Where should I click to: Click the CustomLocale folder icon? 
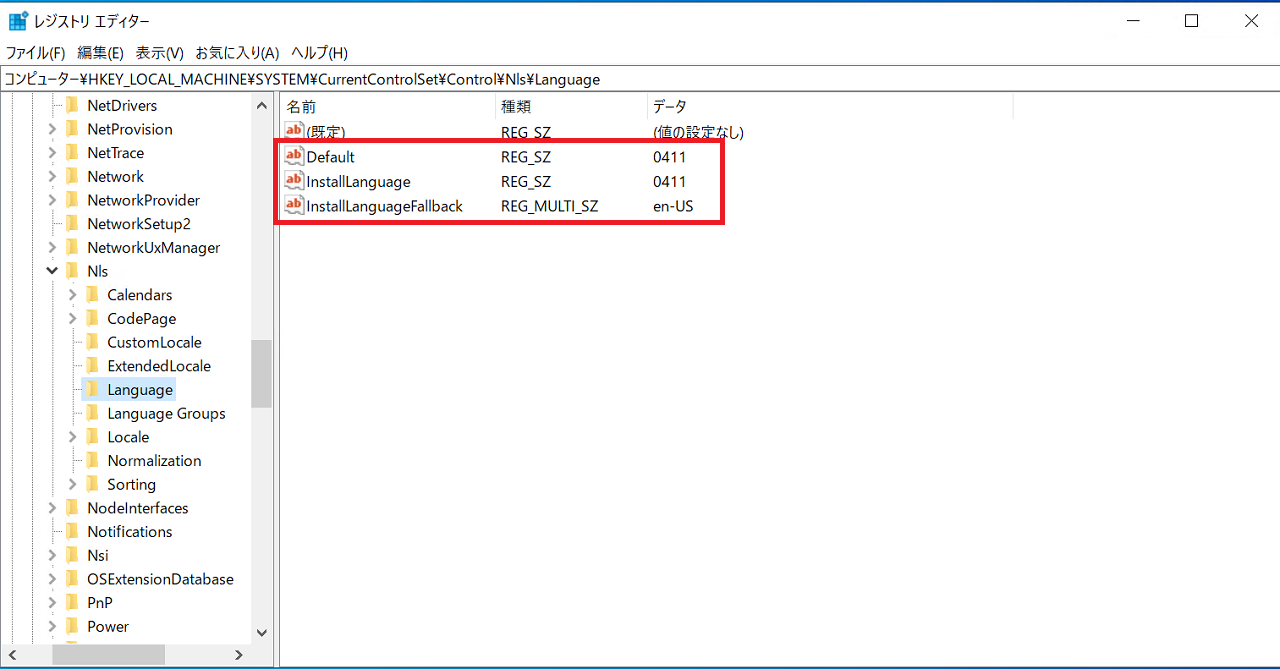pos(92,342)
